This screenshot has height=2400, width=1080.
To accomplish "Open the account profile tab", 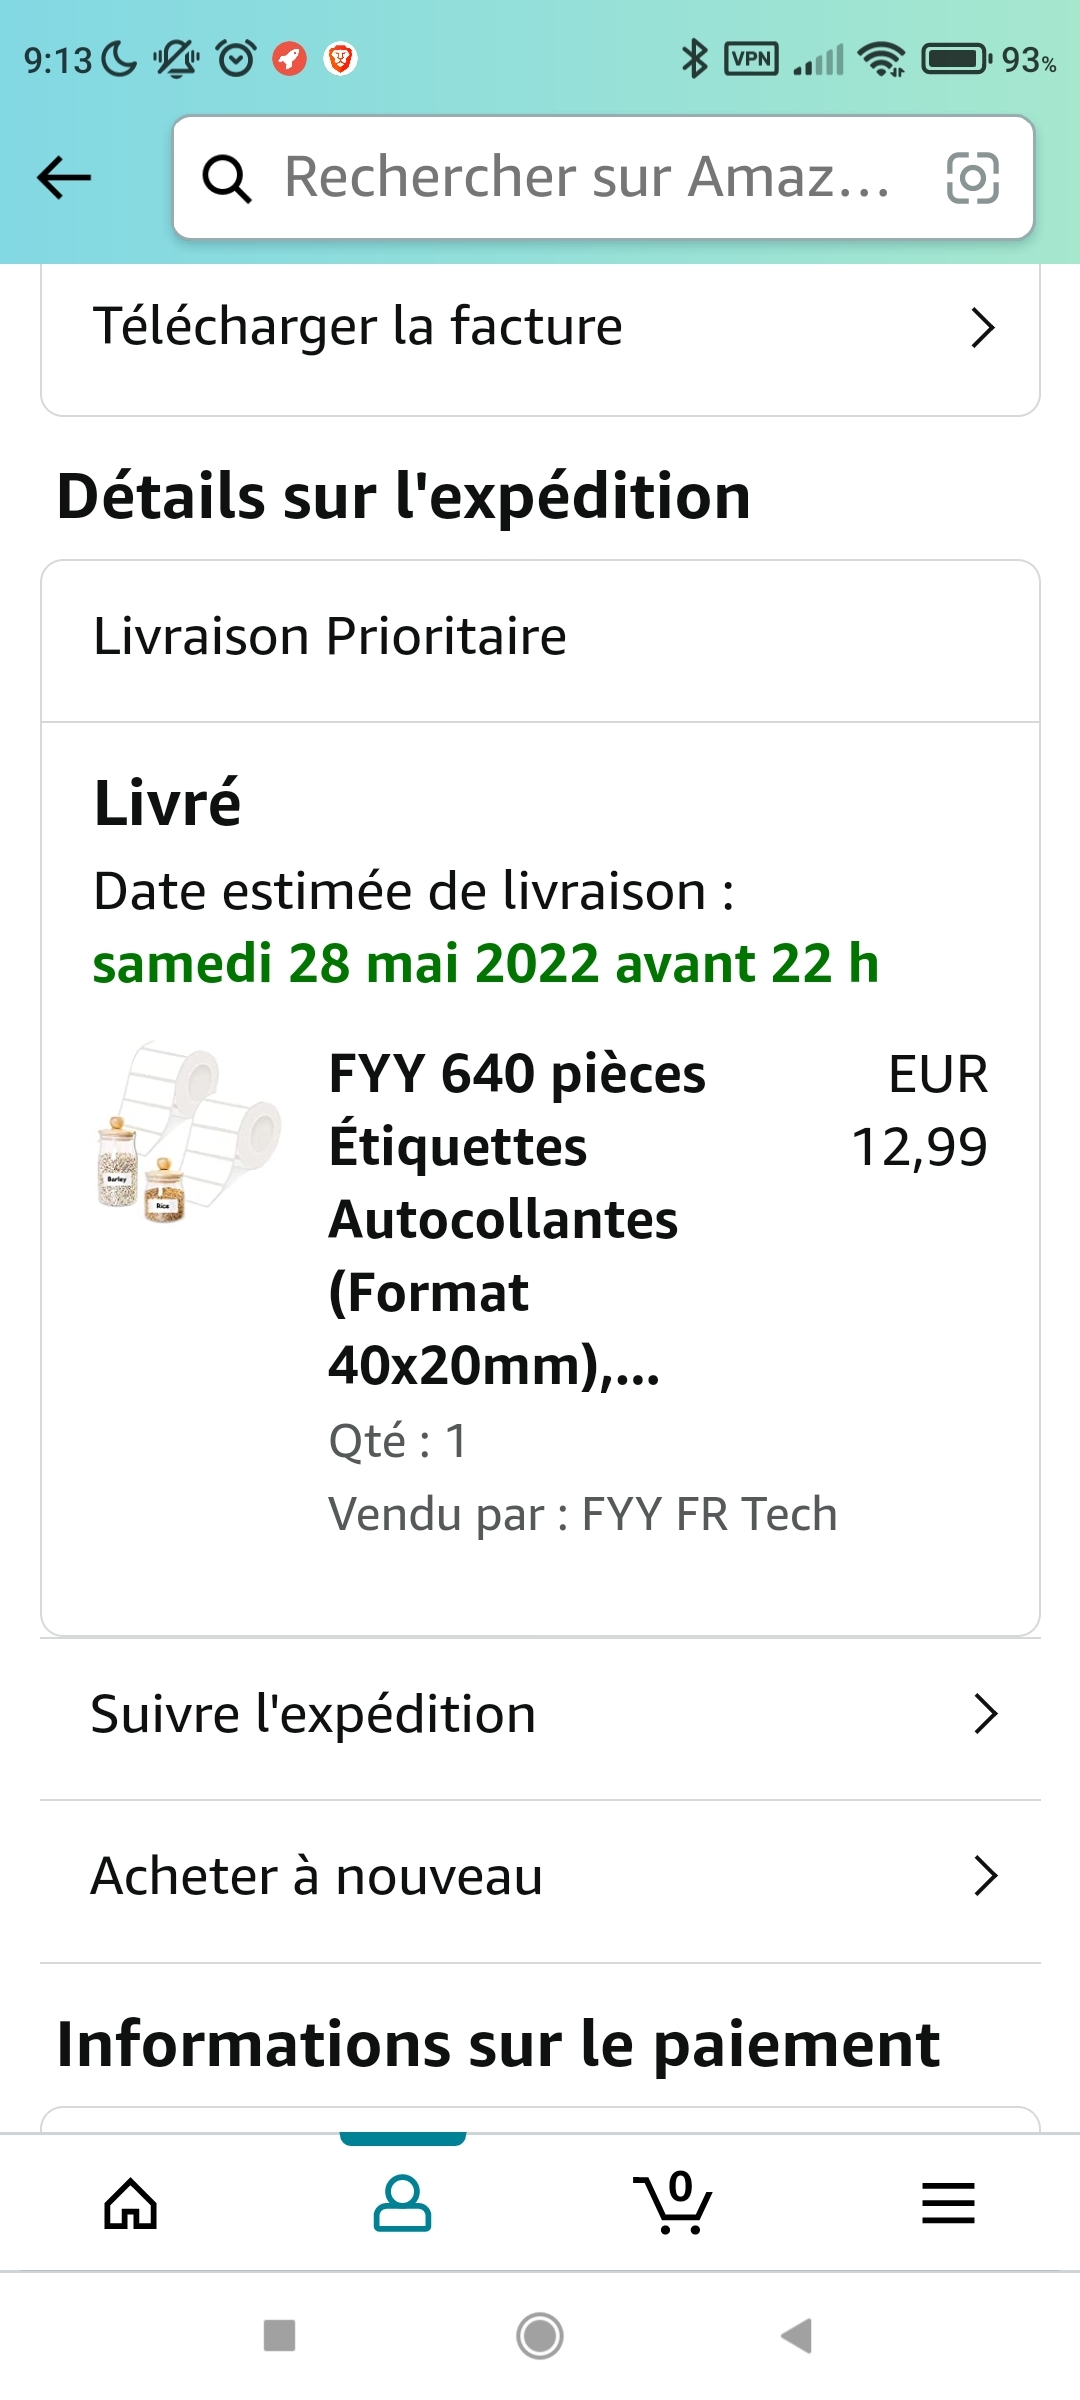I will [x=402, y=2204].
